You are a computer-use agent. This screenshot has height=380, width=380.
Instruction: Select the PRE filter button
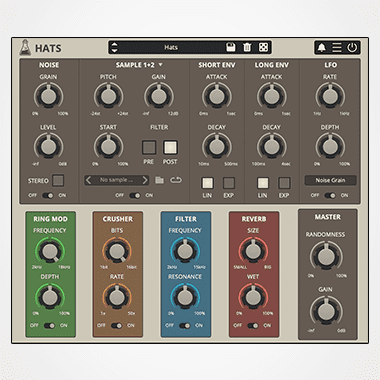(149, 147)
